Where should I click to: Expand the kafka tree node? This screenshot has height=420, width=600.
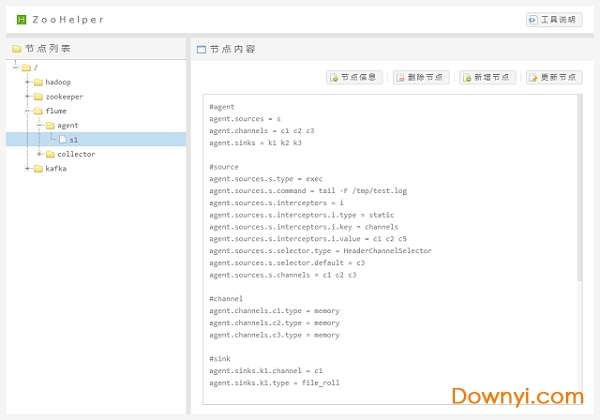(x=27, y=168)
